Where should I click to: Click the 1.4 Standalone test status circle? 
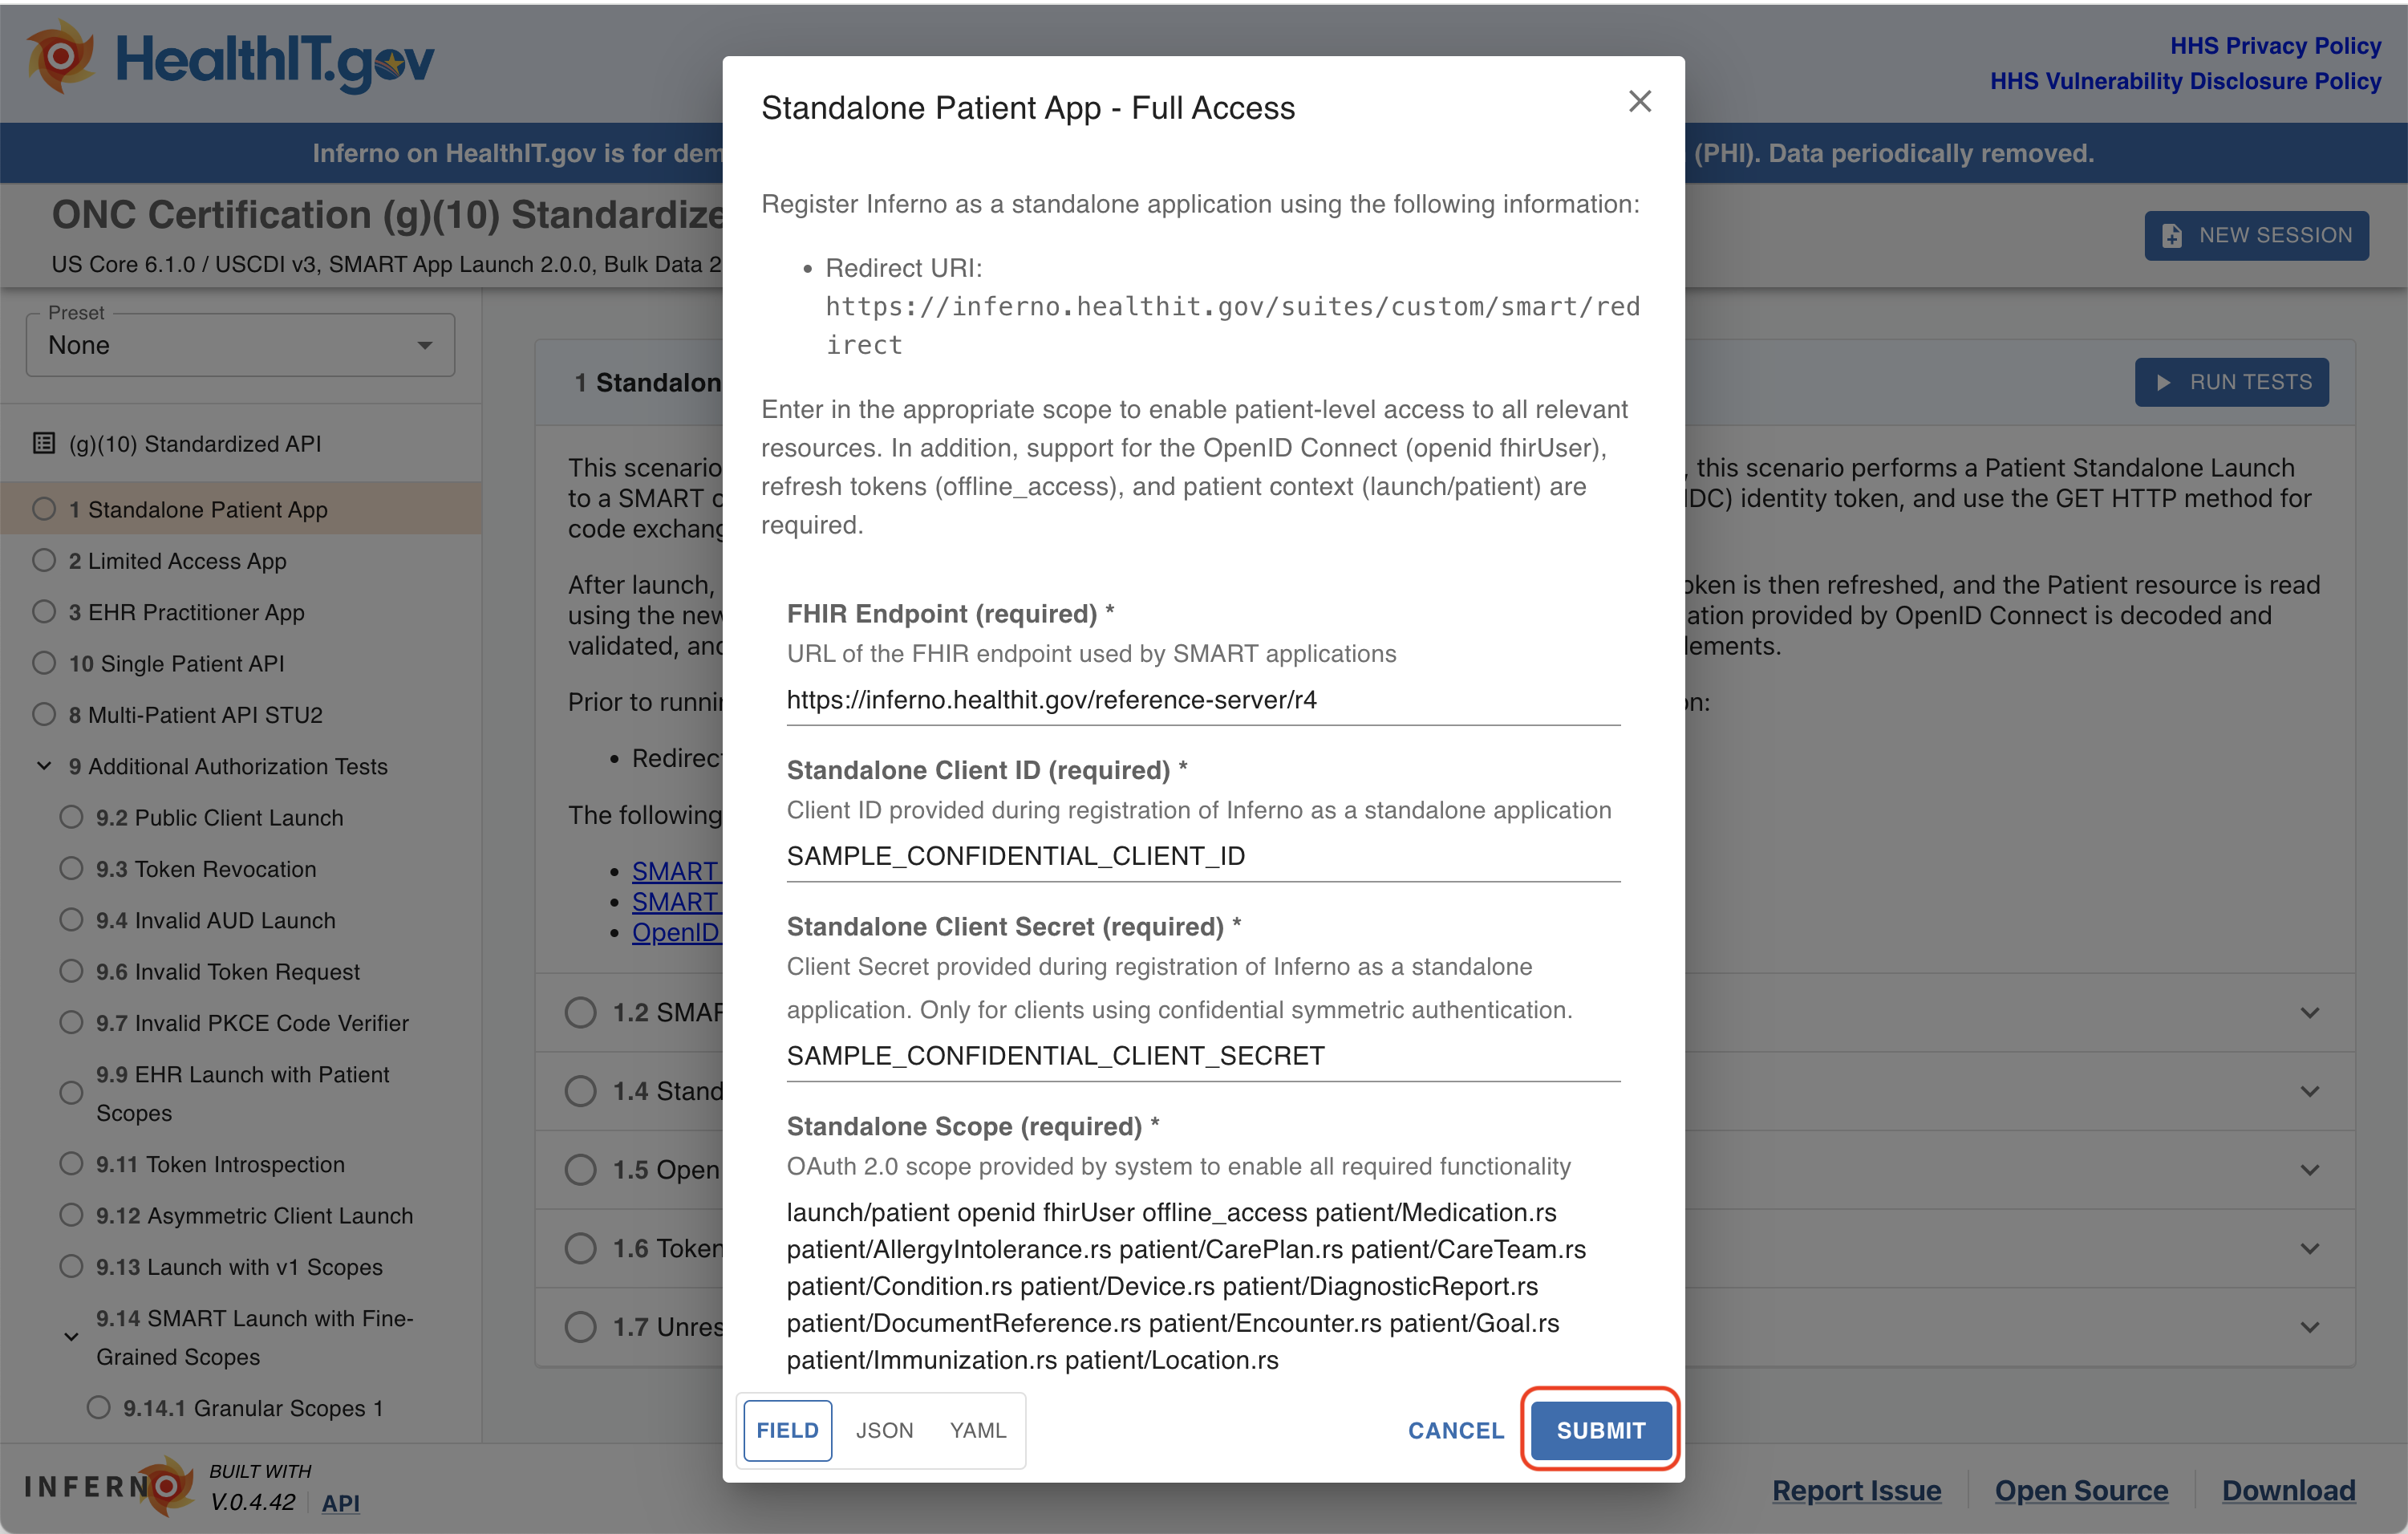point(580,1091)
